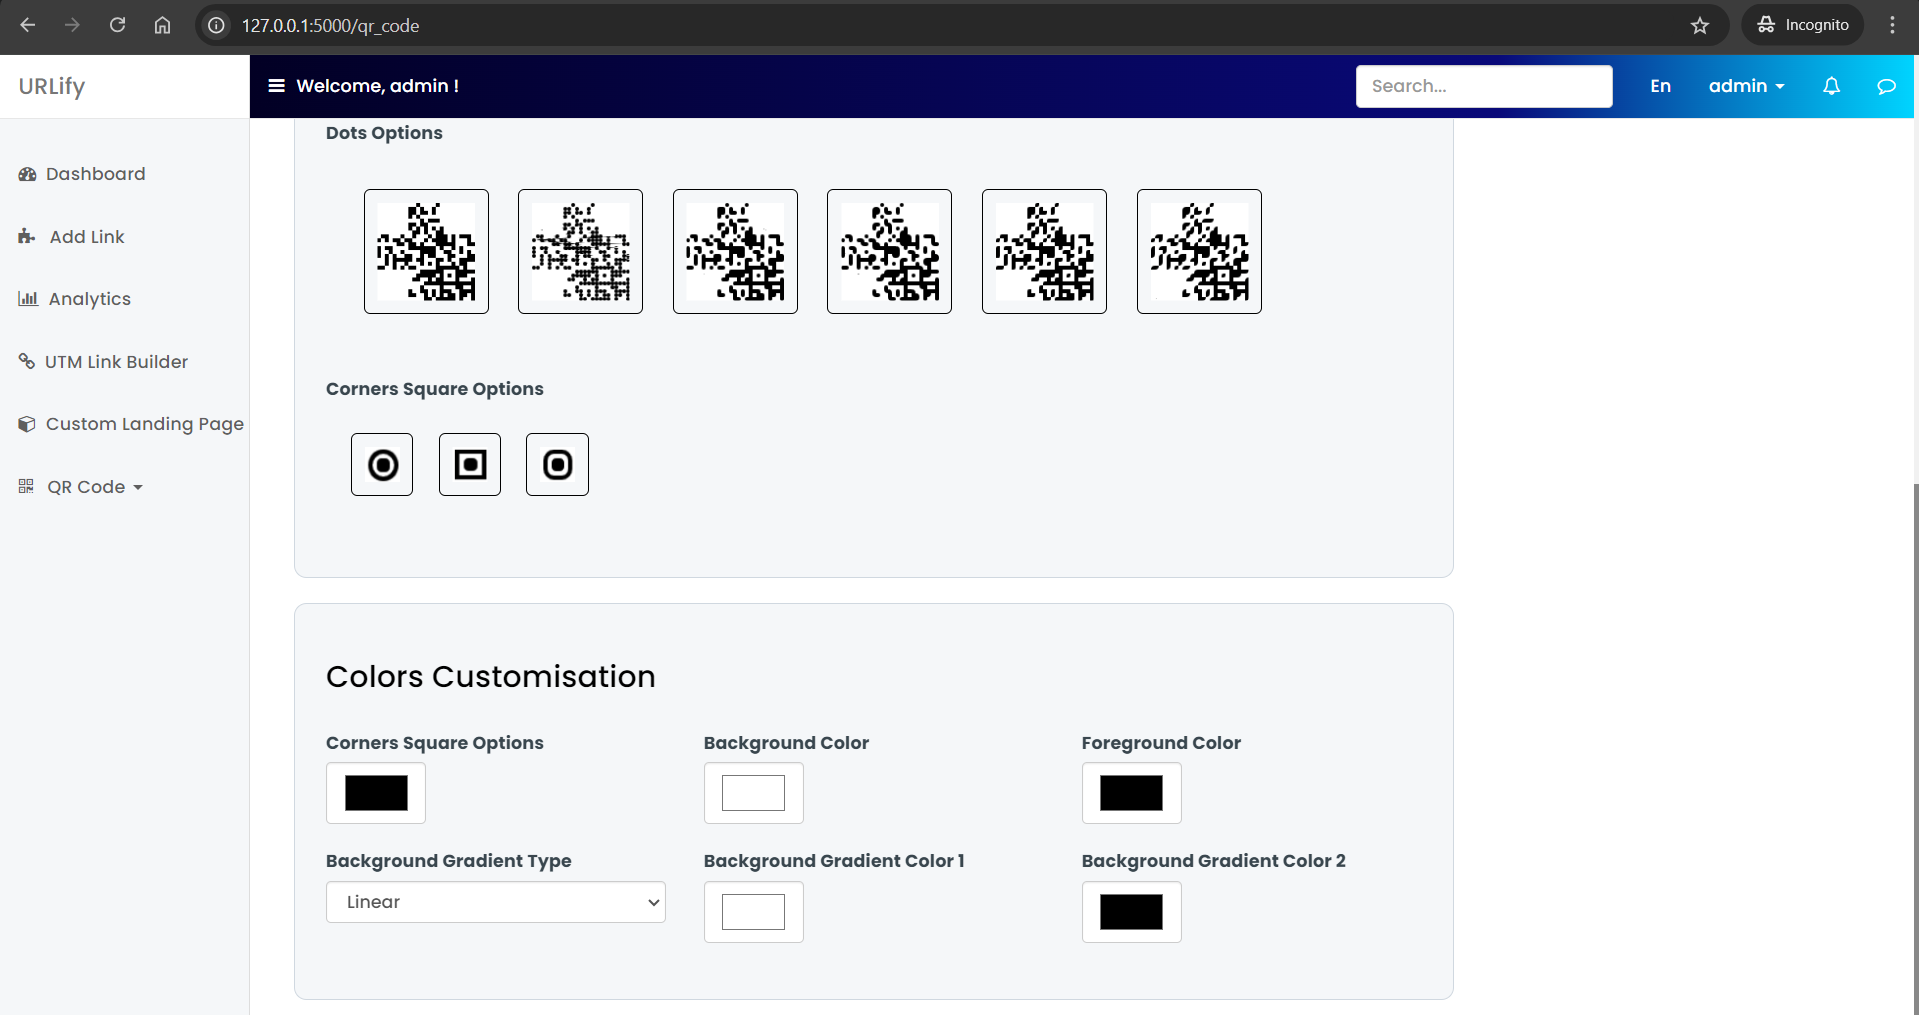The image size is (1919, 1015).
Task: Choose the square corner style option
Action: pyautogui.click(x=470, y=464)
